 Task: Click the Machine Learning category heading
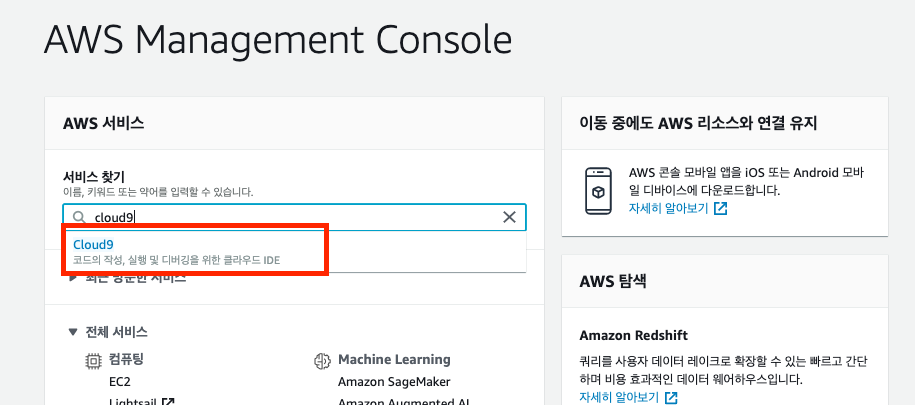(394, 359)
